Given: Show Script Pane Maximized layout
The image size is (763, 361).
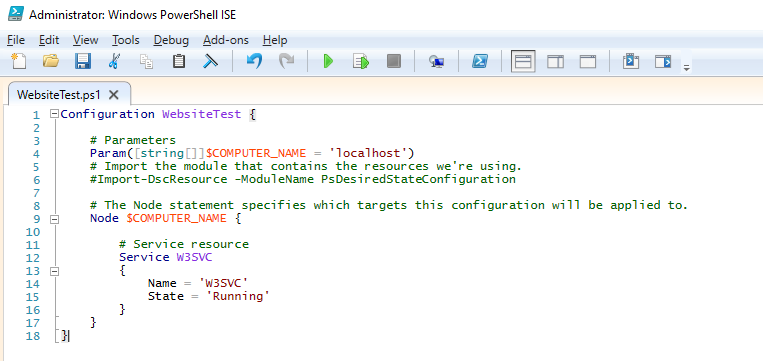Looking at the screenshot, I should click(588, 61).
